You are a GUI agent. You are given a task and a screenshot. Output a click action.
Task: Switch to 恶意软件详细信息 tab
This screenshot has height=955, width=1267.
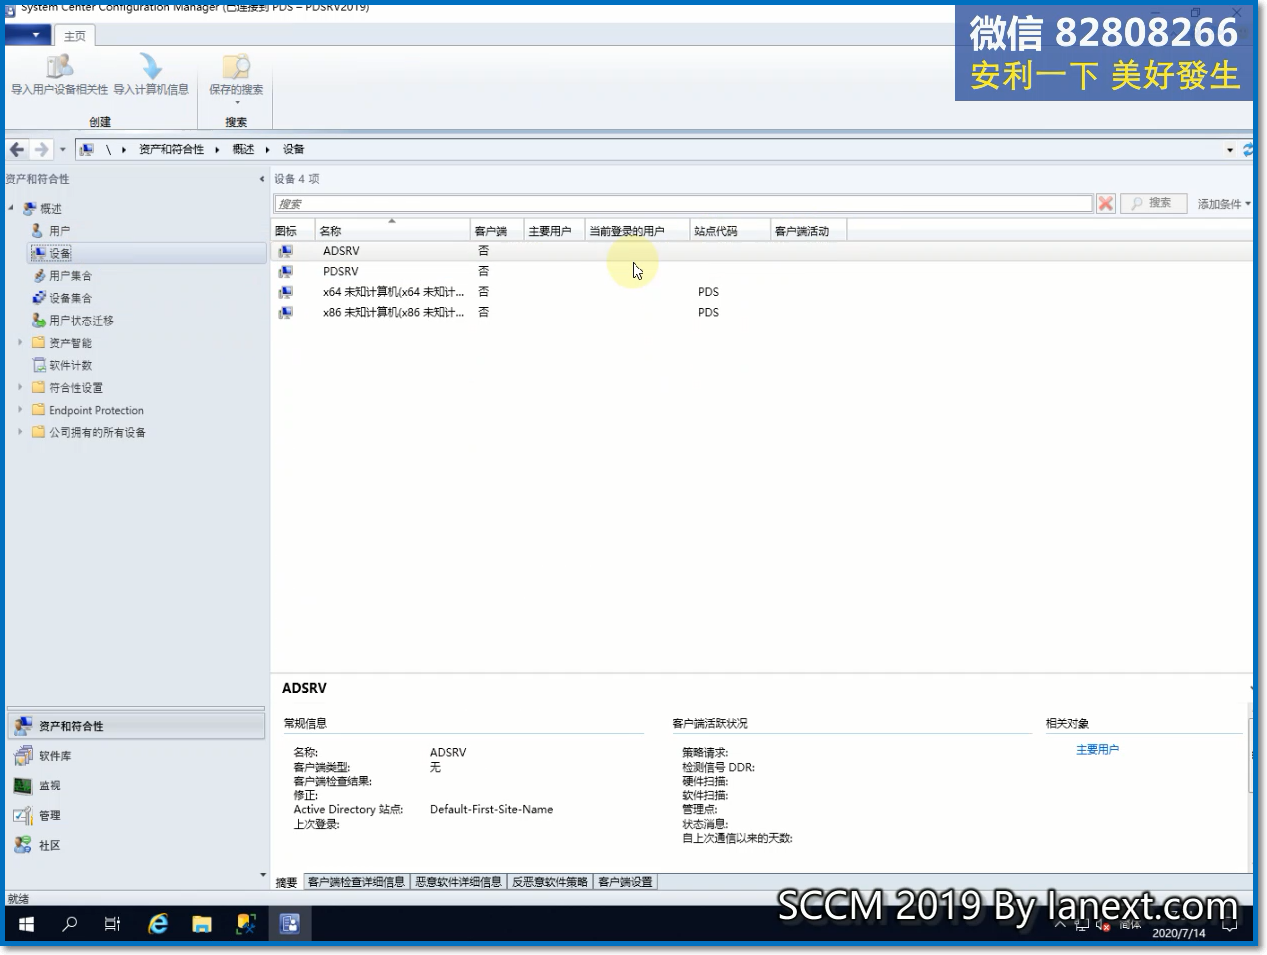458,882
